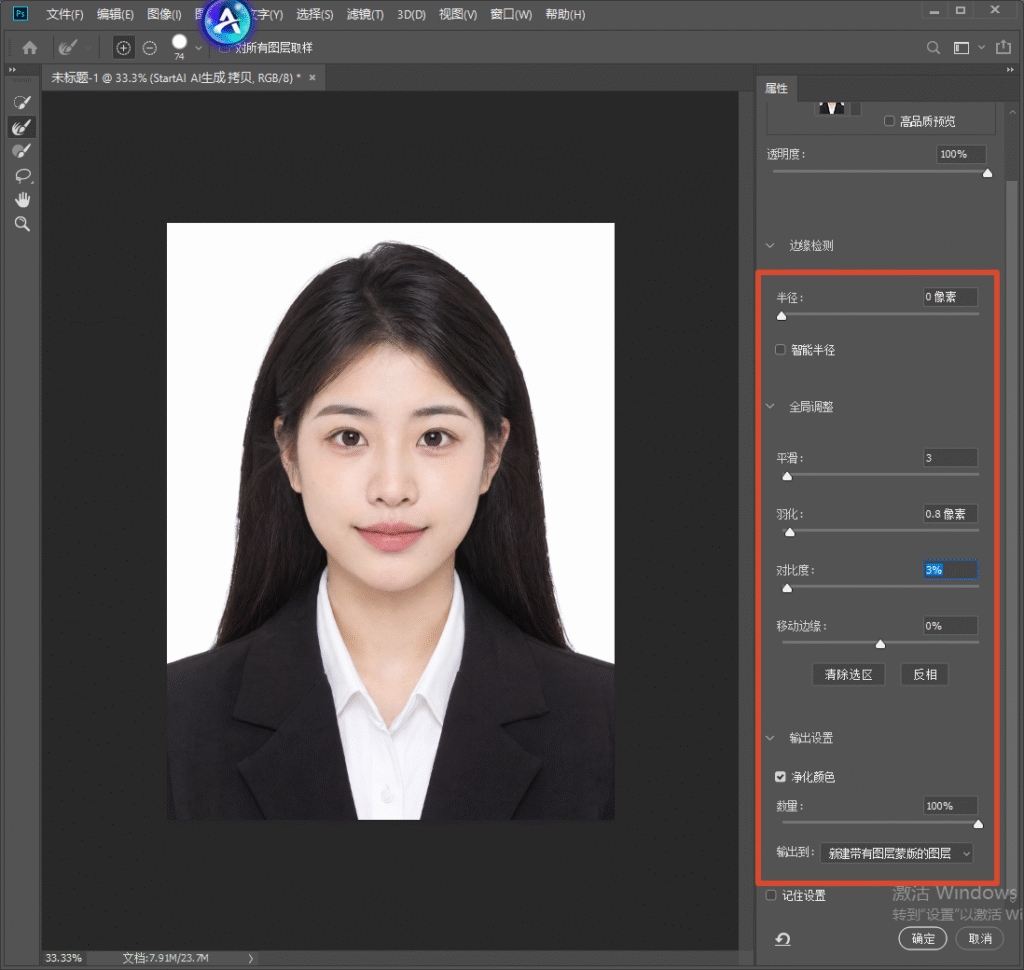Click the 透明度 slider handle
Image resolution: width=1024 pixels, height=970 pixels.
pos(987,173)
